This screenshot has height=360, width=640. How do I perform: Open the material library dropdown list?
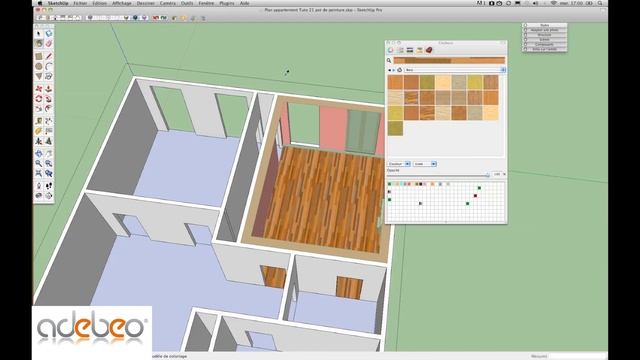(x=455, y=70)
